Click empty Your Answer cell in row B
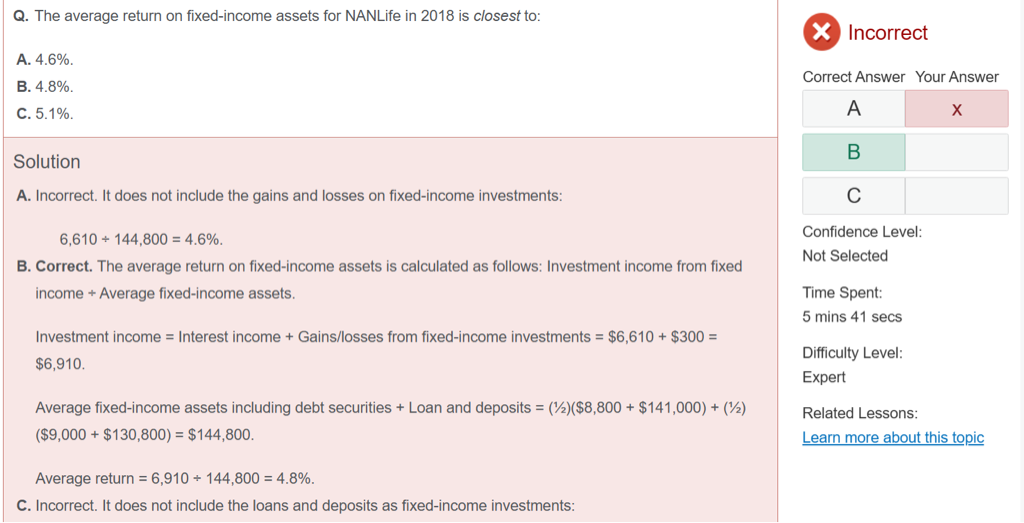Screen dimensions: 1024x523 click(x=956, y=152)
